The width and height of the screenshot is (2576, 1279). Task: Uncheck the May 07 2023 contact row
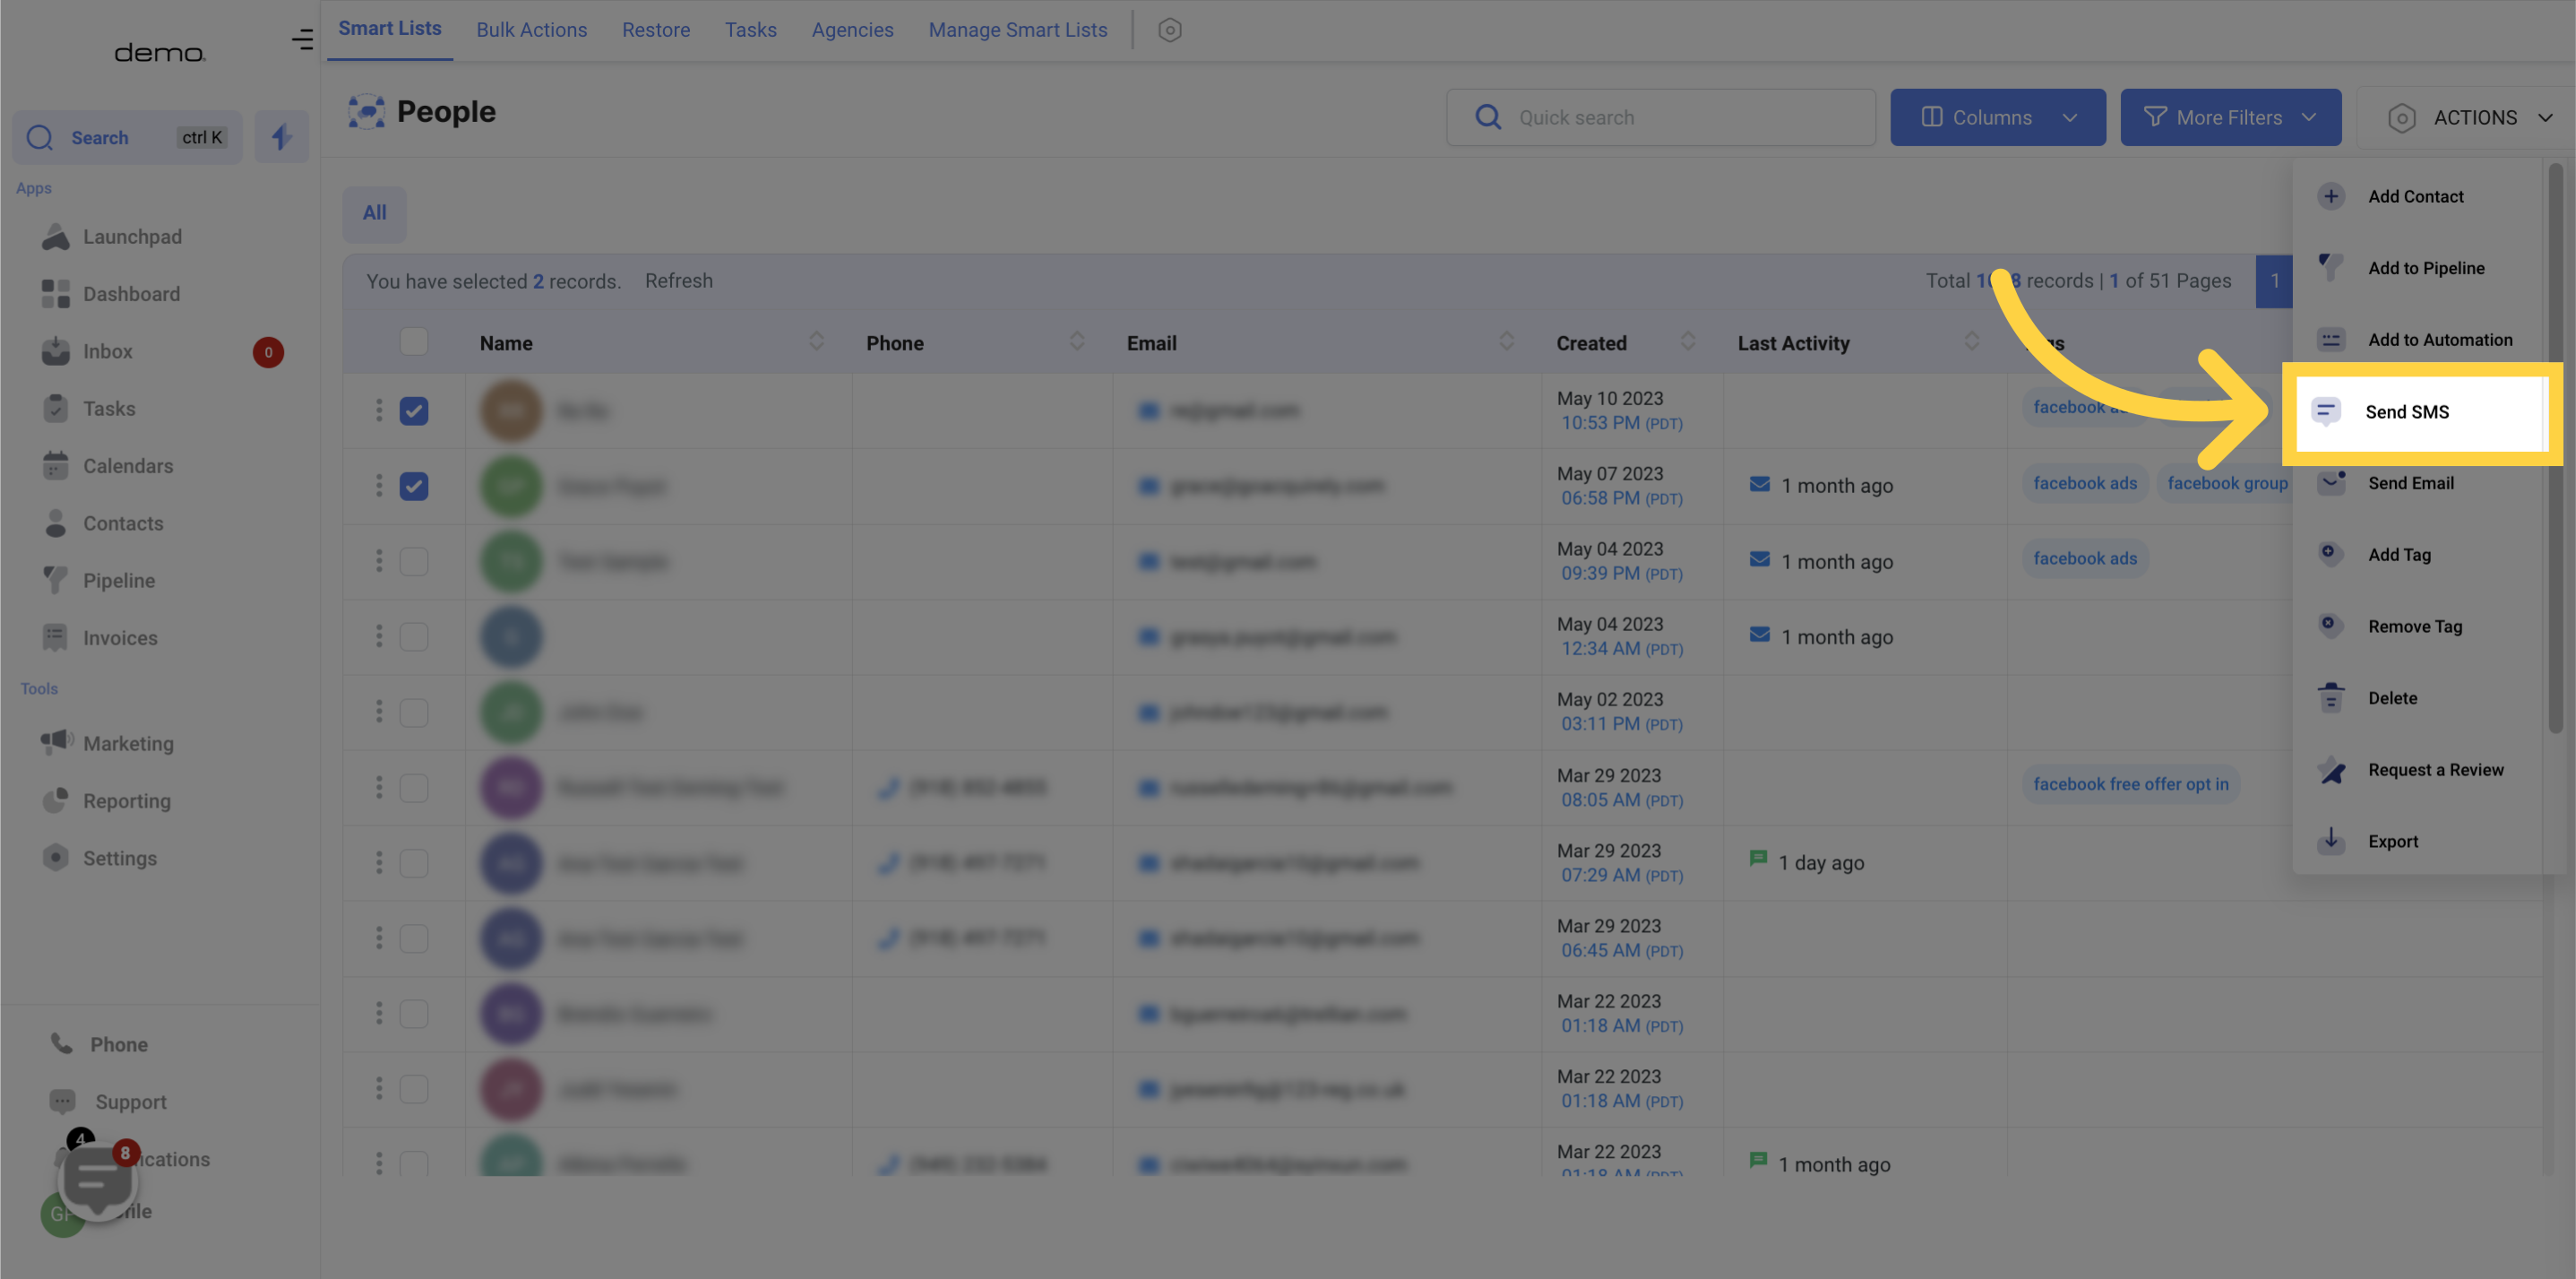tap(413, 486)
